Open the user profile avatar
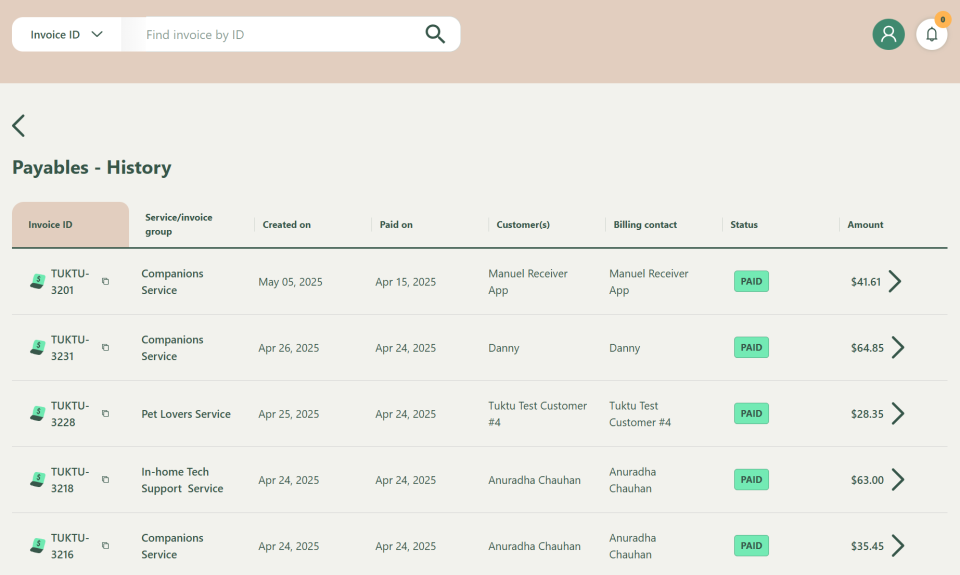This screenshot has height=575, width=960. coord(888,34)
